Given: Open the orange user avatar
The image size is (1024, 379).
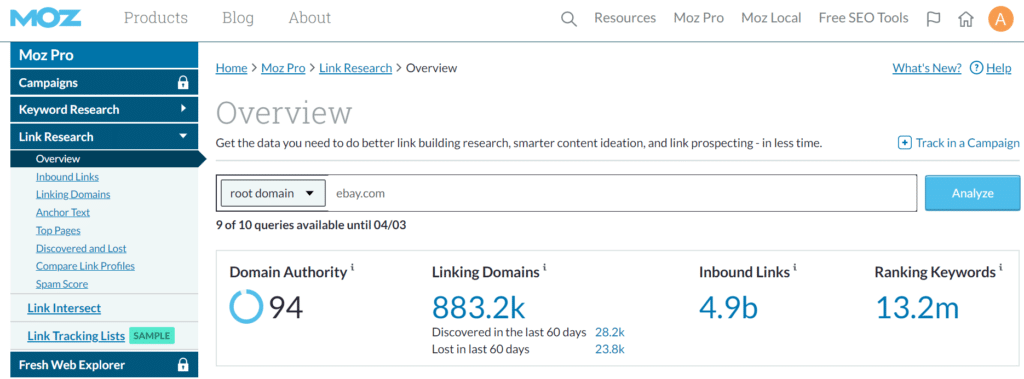Looking at the screenshot, I should coord(1000,18).
